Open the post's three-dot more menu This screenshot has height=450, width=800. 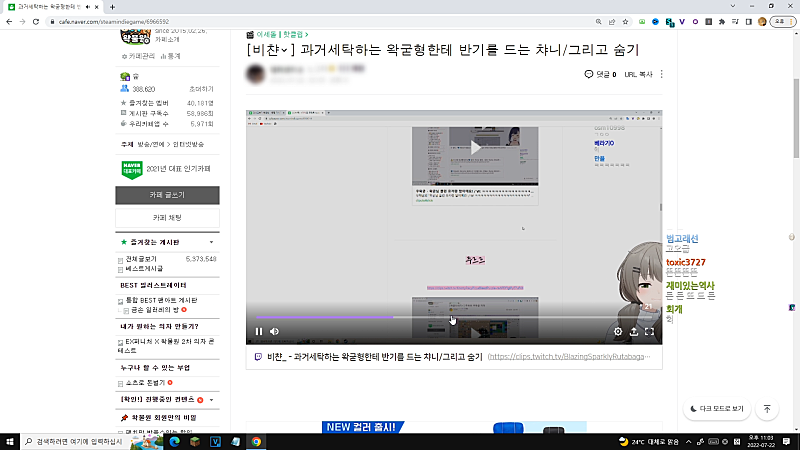click(661, 74)
